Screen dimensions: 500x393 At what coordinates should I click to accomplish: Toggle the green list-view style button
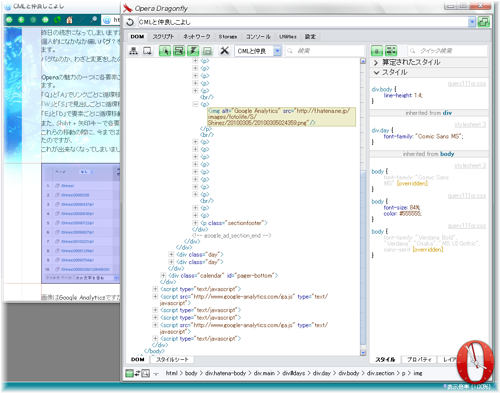[x=391, y=51]
